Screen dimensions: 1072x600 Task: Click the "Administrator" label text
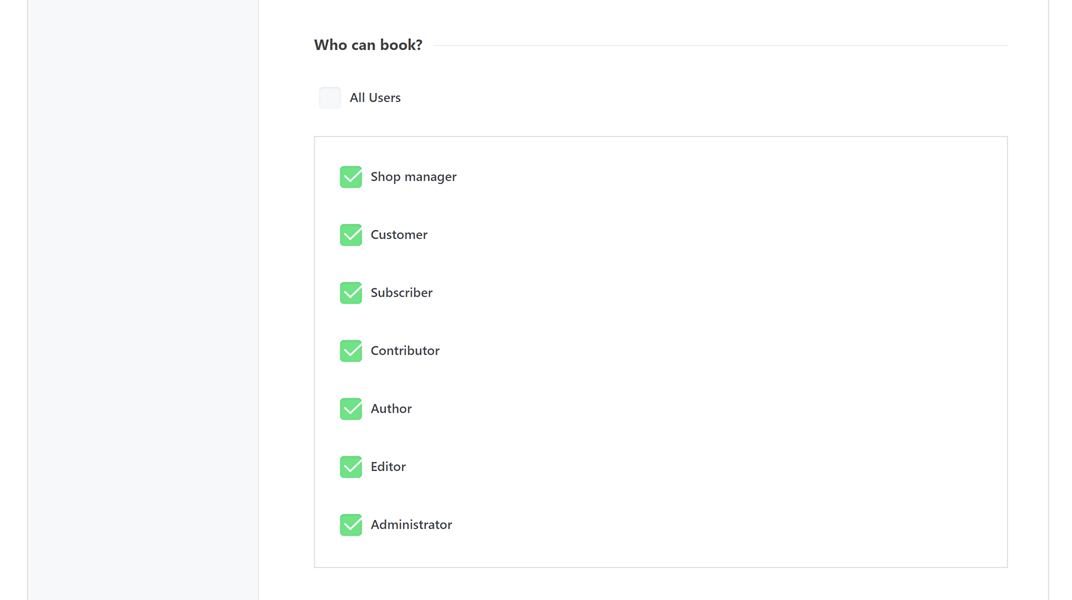click(x=411, y=525)
